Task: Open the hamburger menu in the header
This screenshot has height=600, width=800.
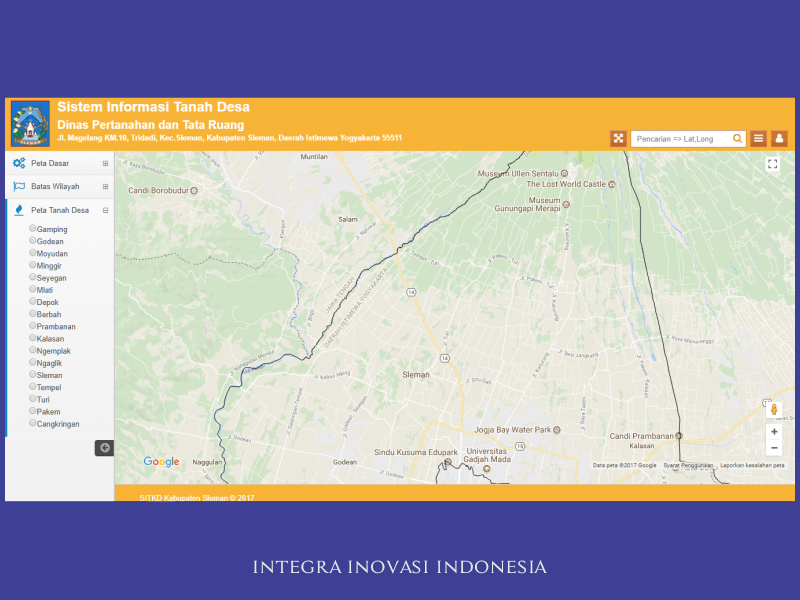Action: [759, 139]
